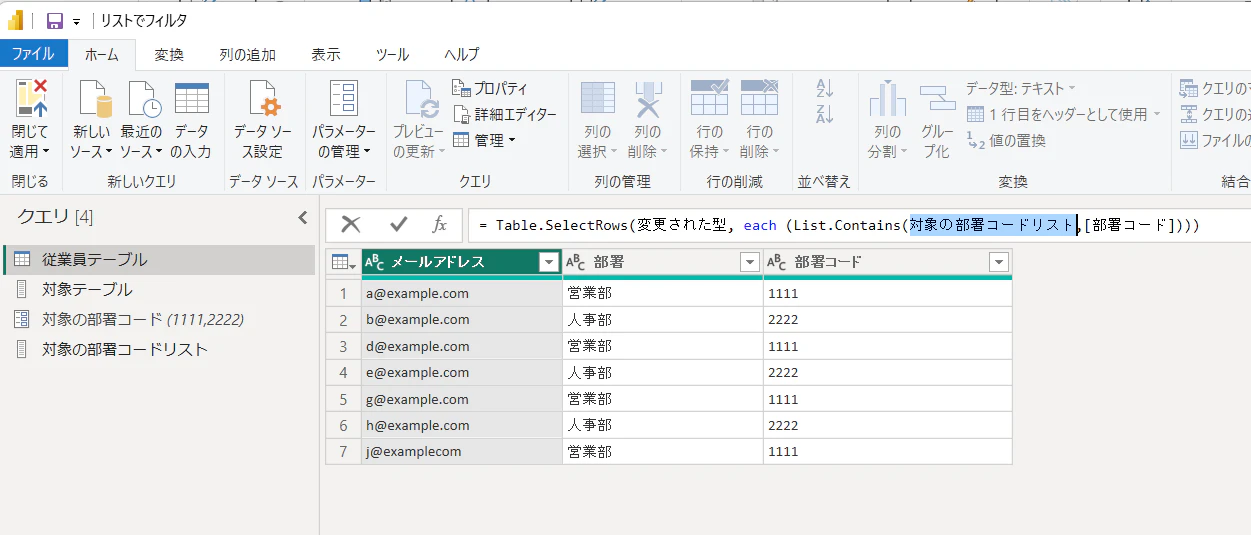Click 行の保持 icon
Image resolution: width=1251 pixels, height=535 pixels.
tap(710, 98)
